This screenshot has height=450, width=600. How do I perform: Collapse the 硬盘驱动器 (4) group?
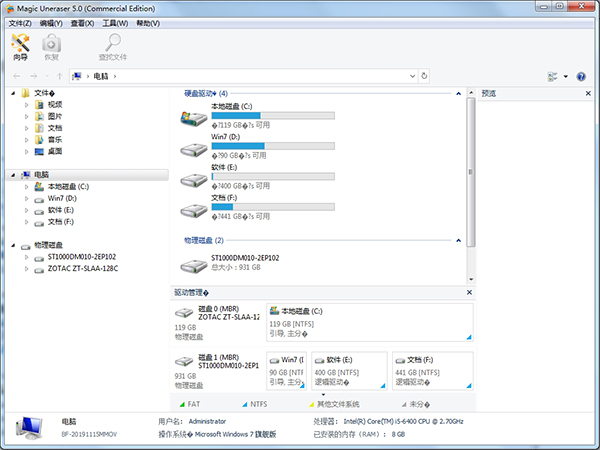click(x=458, y=93)
